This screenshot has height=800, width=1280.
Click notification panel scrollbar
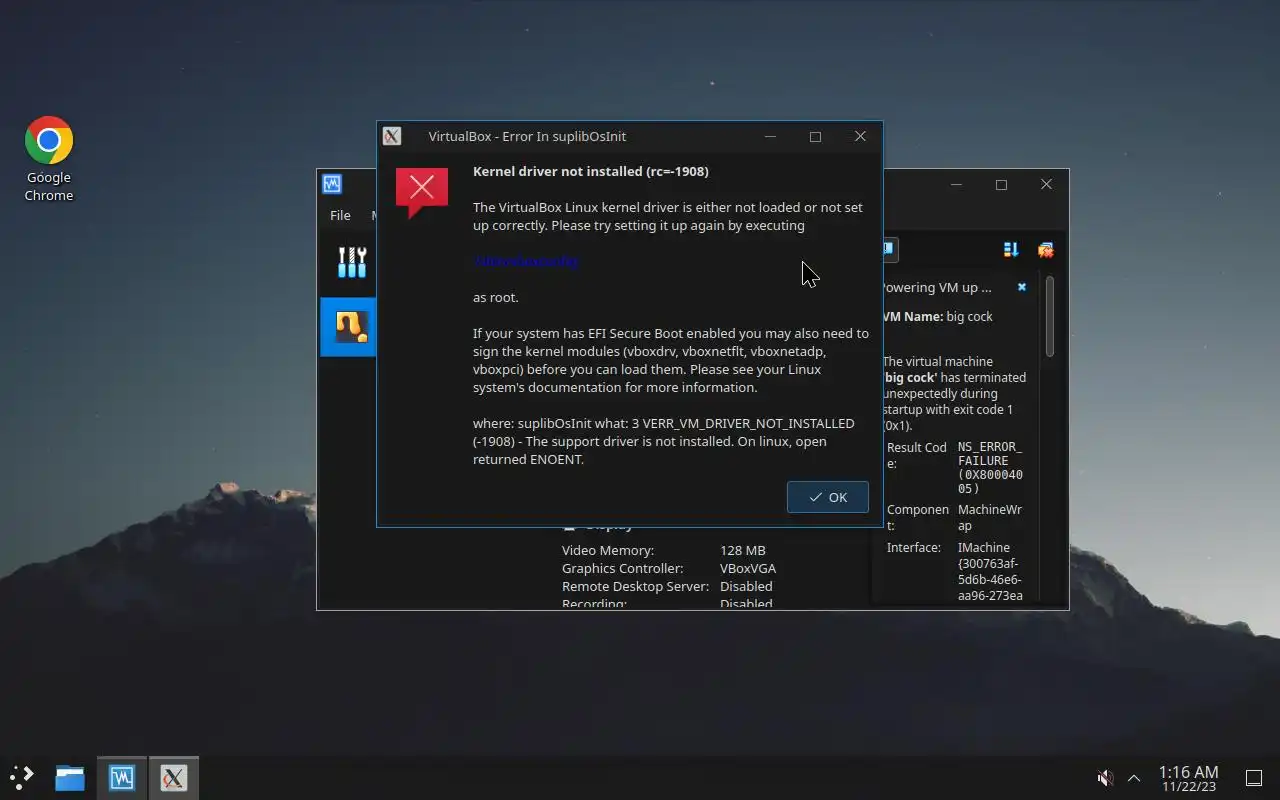click(x=1049, y=316)
